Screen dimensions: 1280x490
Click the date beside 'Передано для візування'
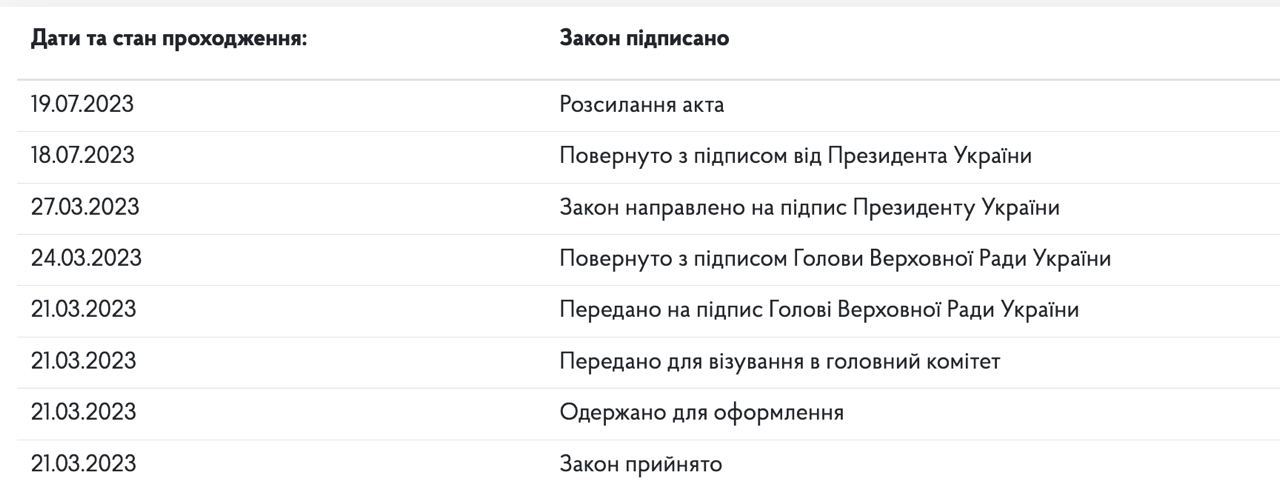click(84, 361)
